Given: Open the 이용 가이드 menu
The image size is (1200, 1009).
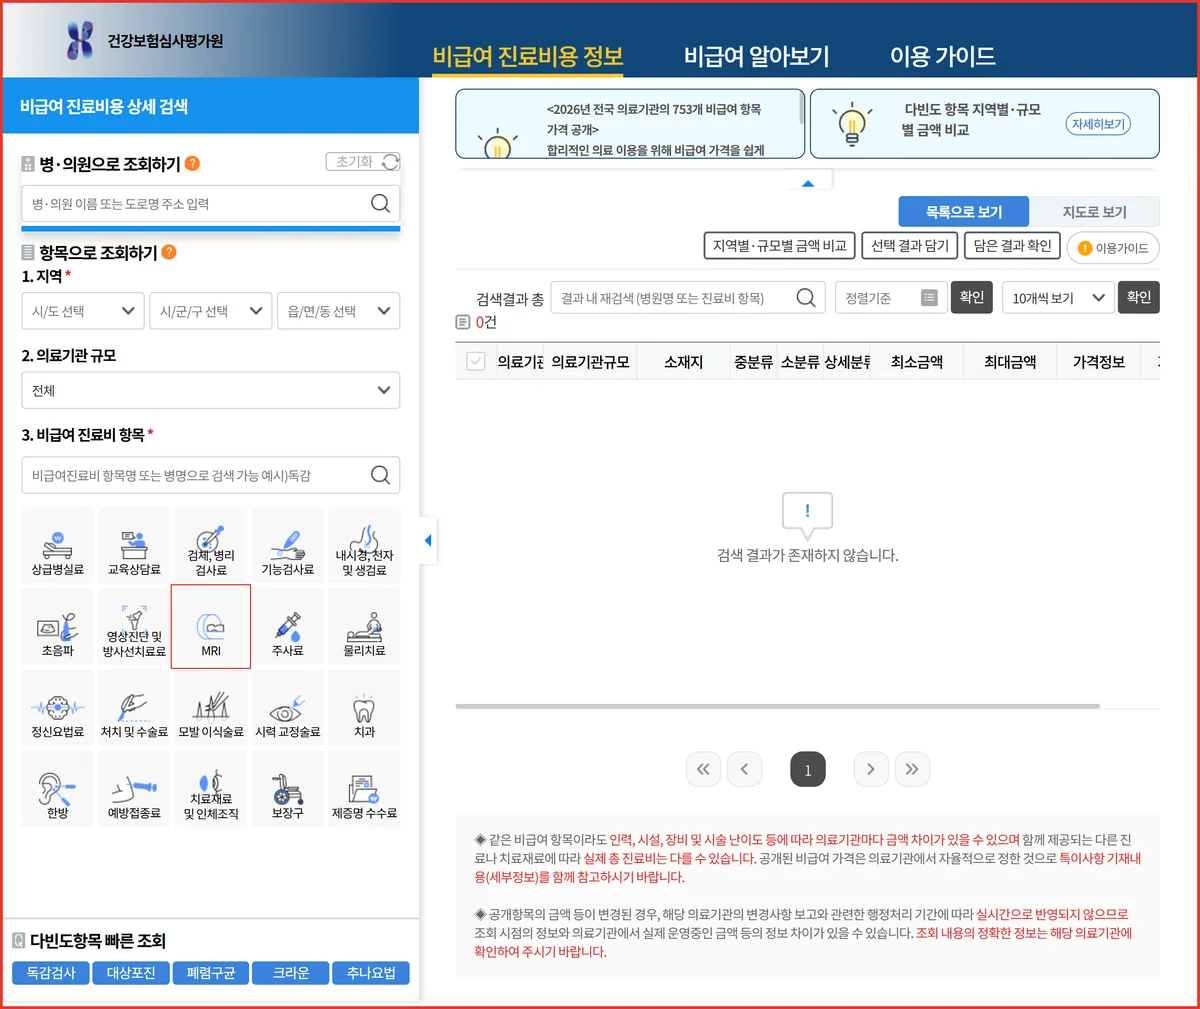Looking at the screenshot, I should coord(943,56).
